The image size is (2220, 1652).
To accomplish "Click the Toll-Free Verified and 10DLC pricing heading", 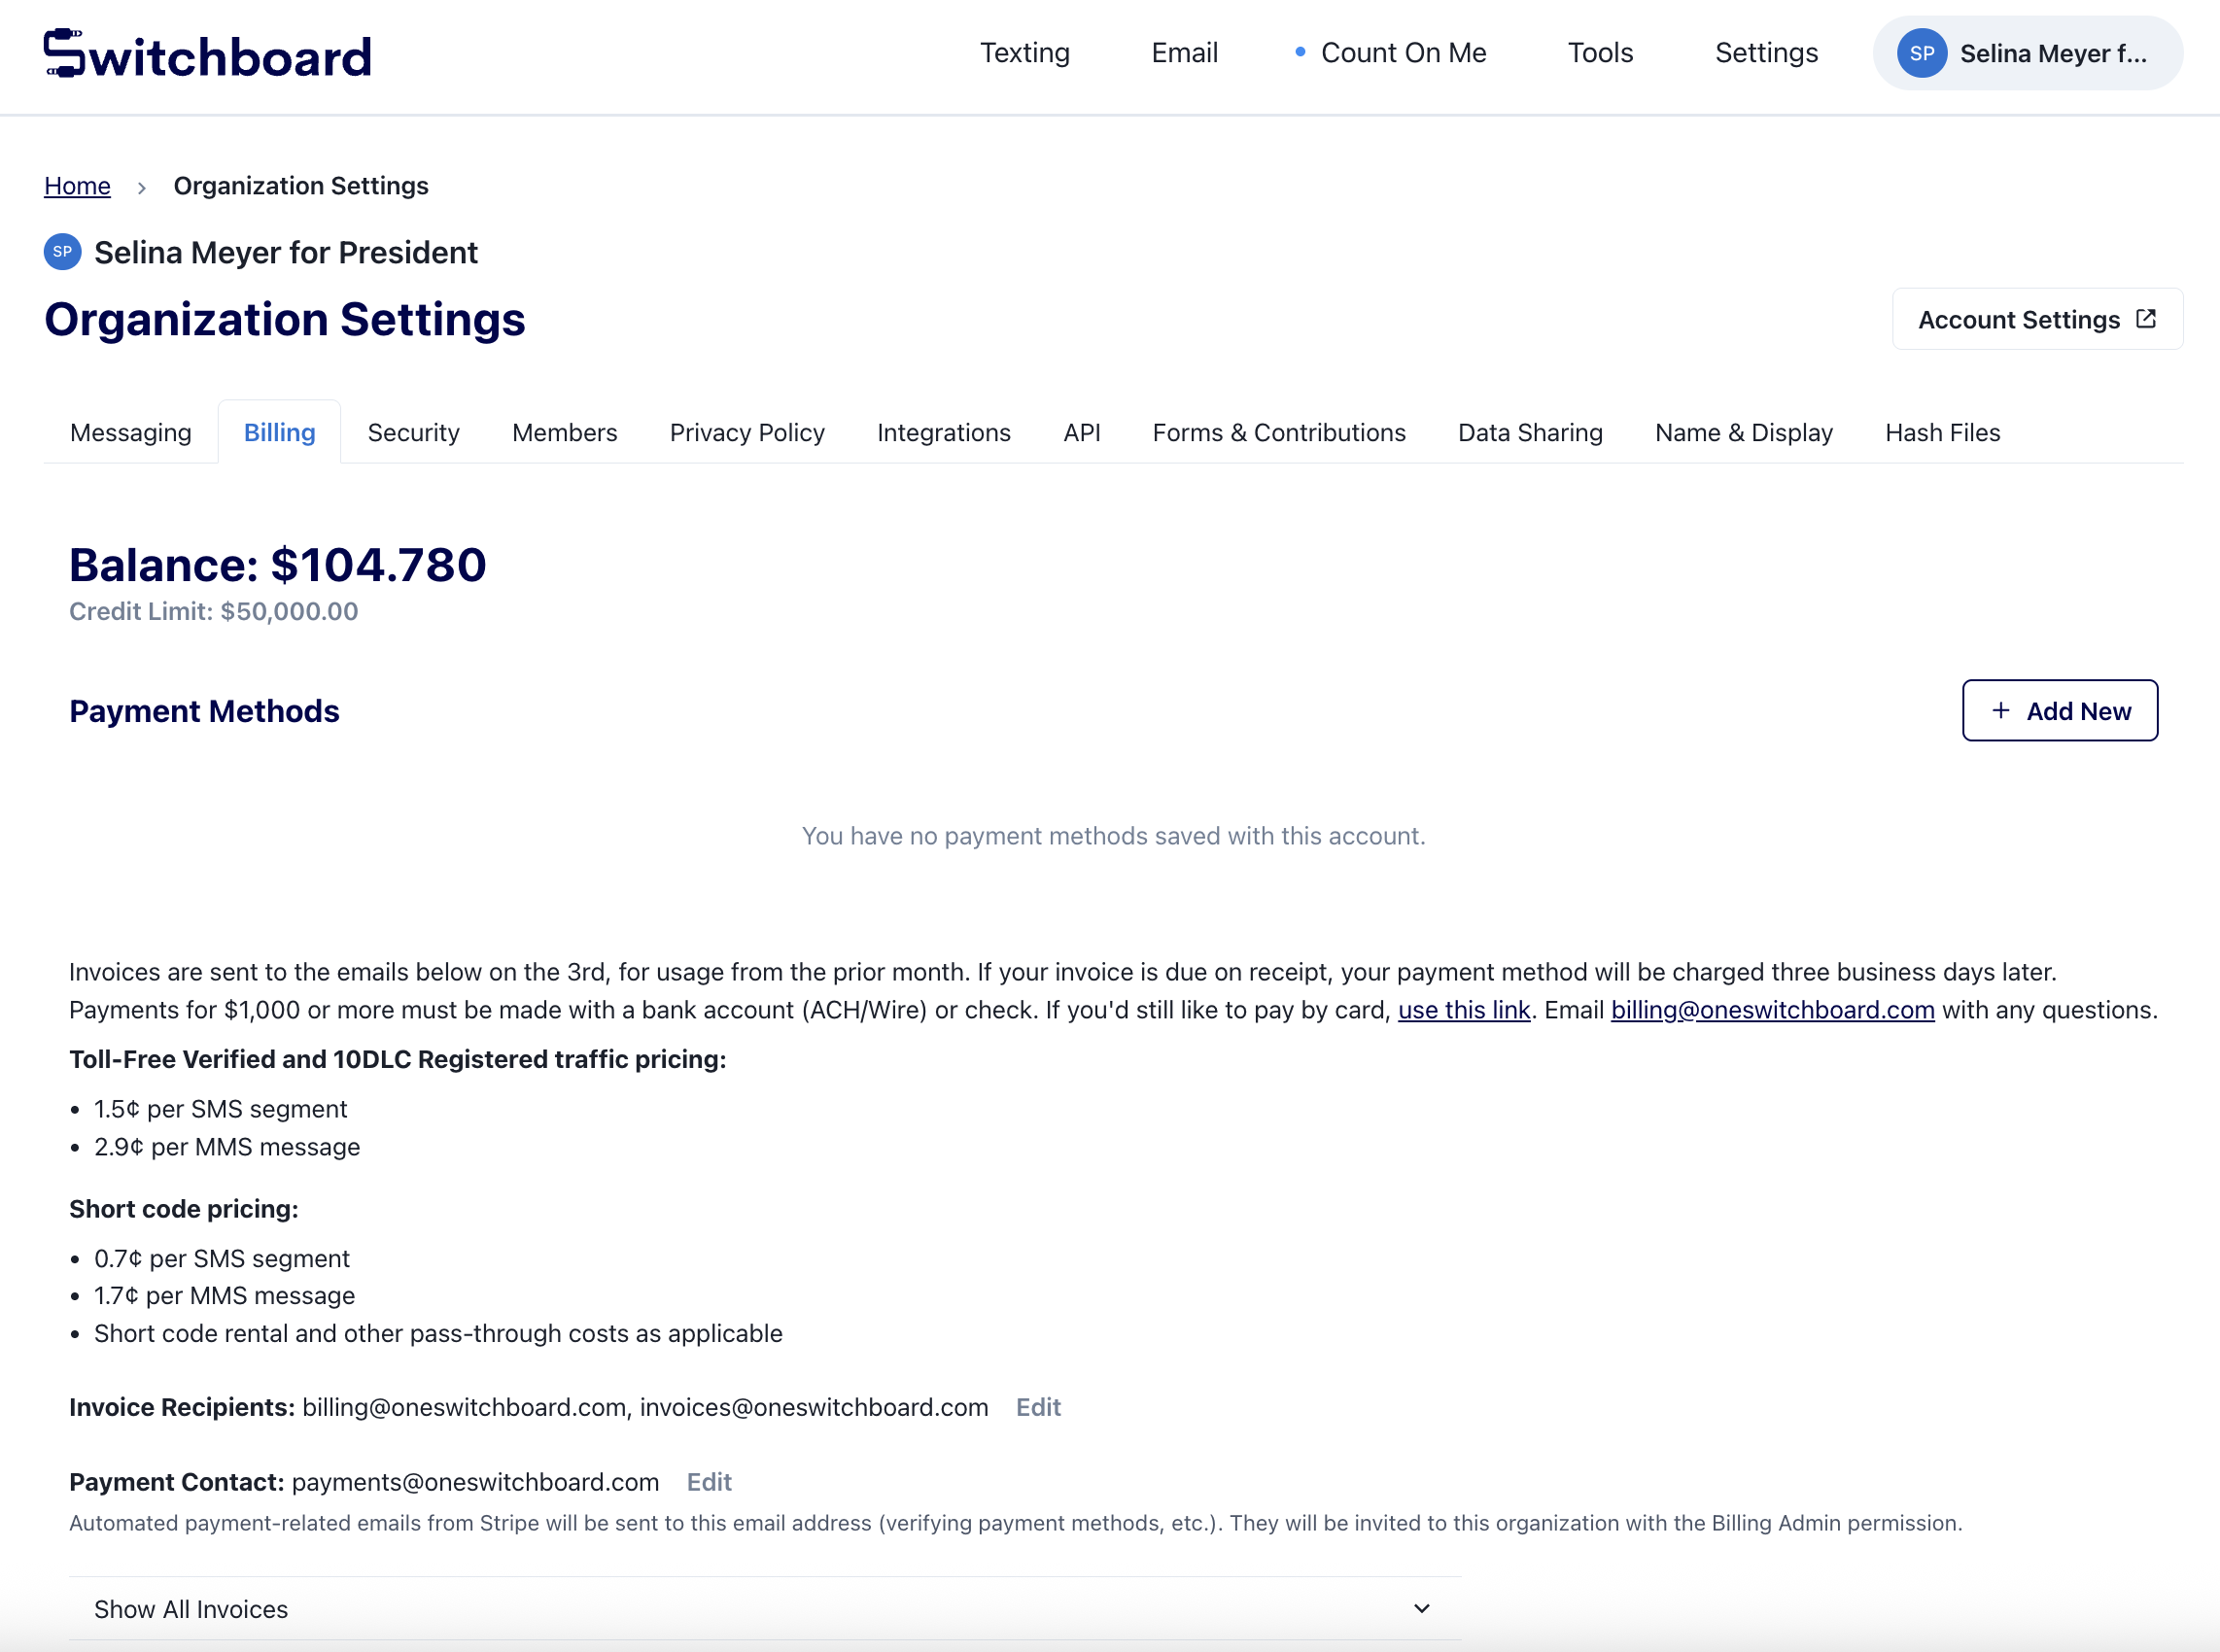I will [x=398, y=1059].
